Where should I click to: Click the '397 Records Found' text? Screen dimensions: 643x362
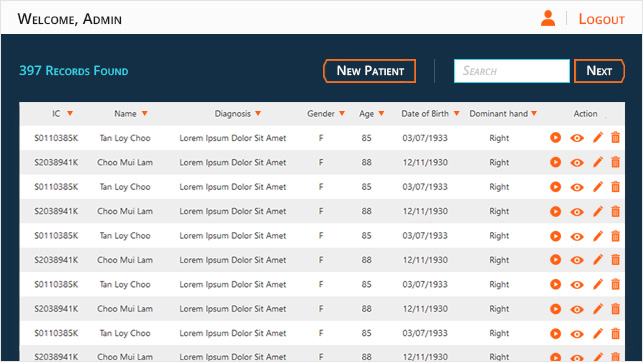pos(74,71)
